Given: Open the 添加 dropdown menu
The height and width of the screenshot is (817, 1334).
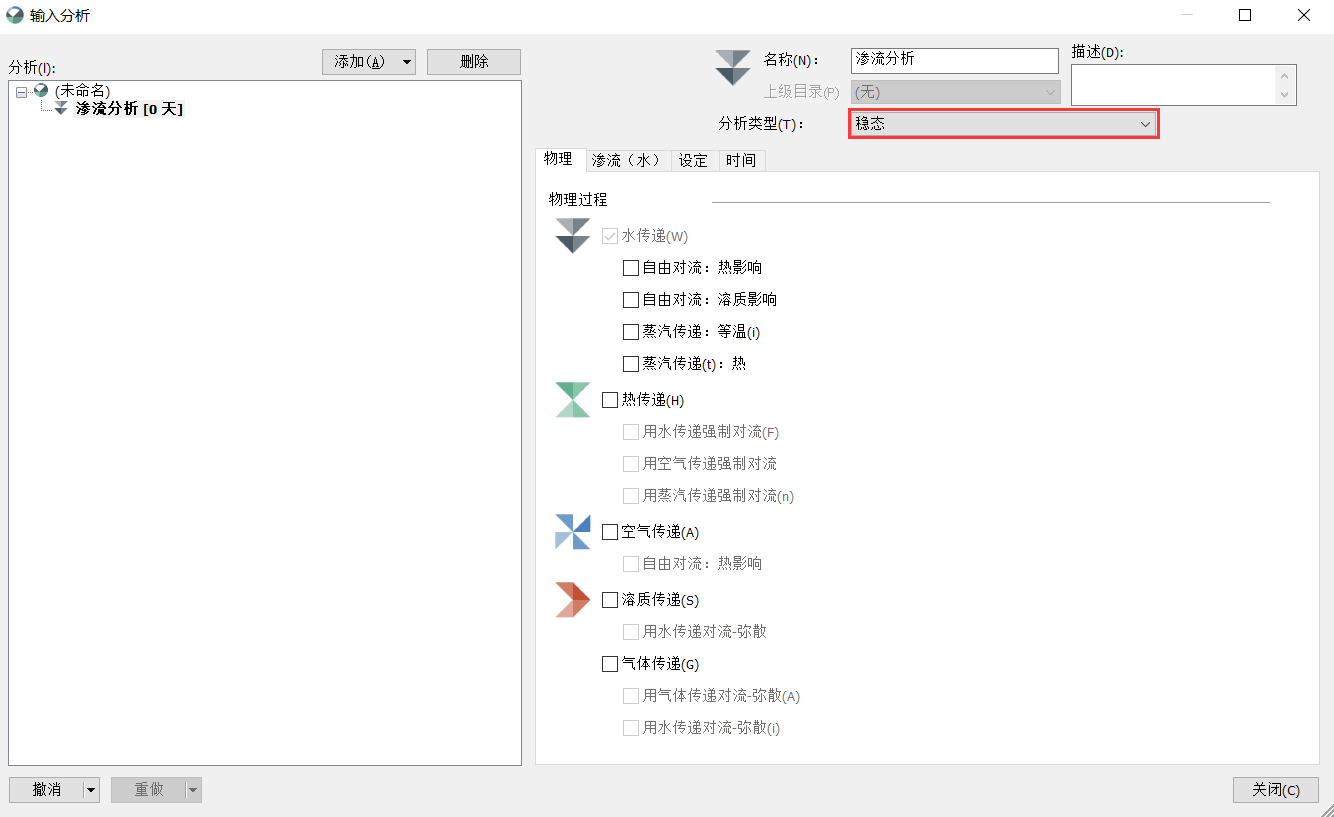Looking at the screenshot, I should coord(404,61).
